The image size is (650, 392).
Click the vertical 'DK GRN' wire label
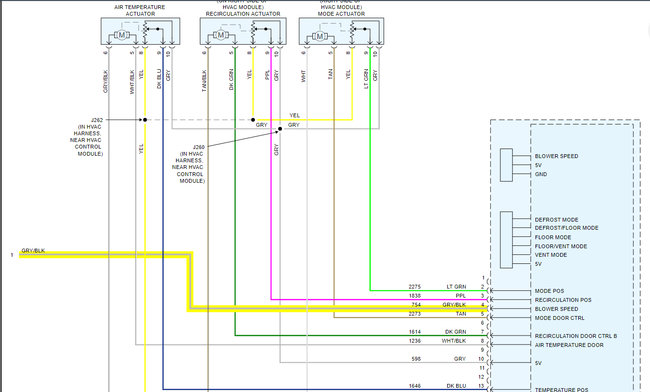[231, 79]
